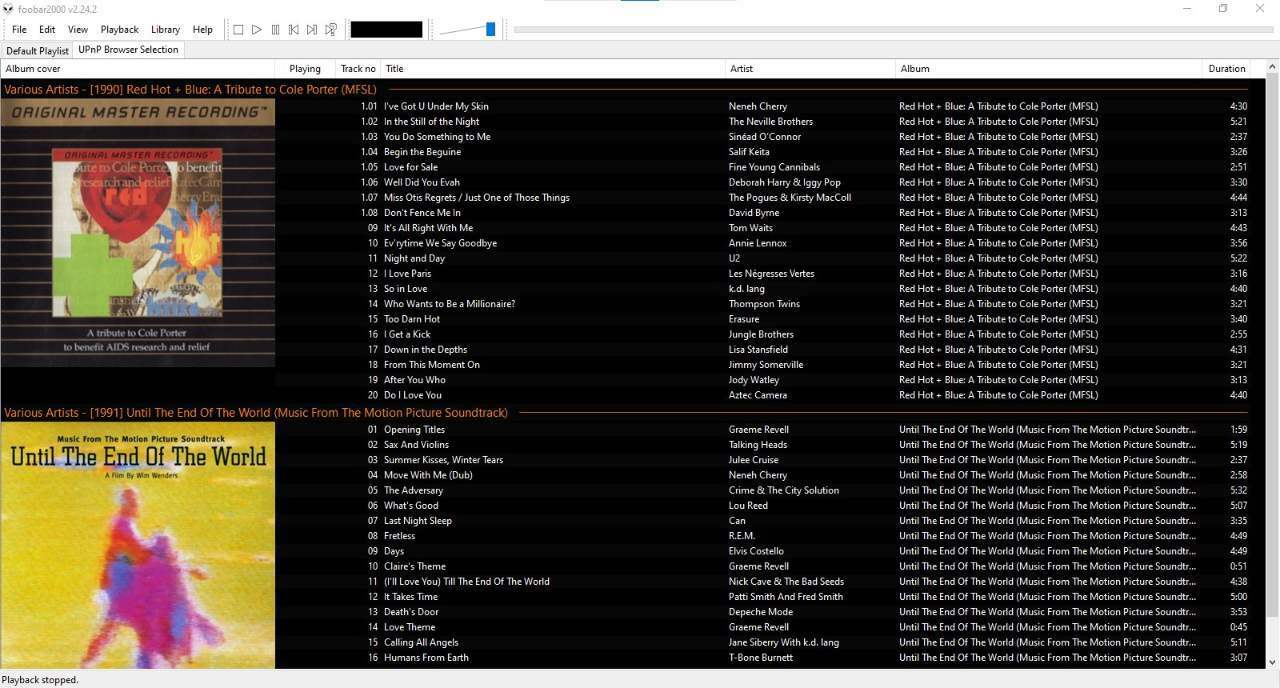
Task: Open the View menu
Action: [78, 30]
